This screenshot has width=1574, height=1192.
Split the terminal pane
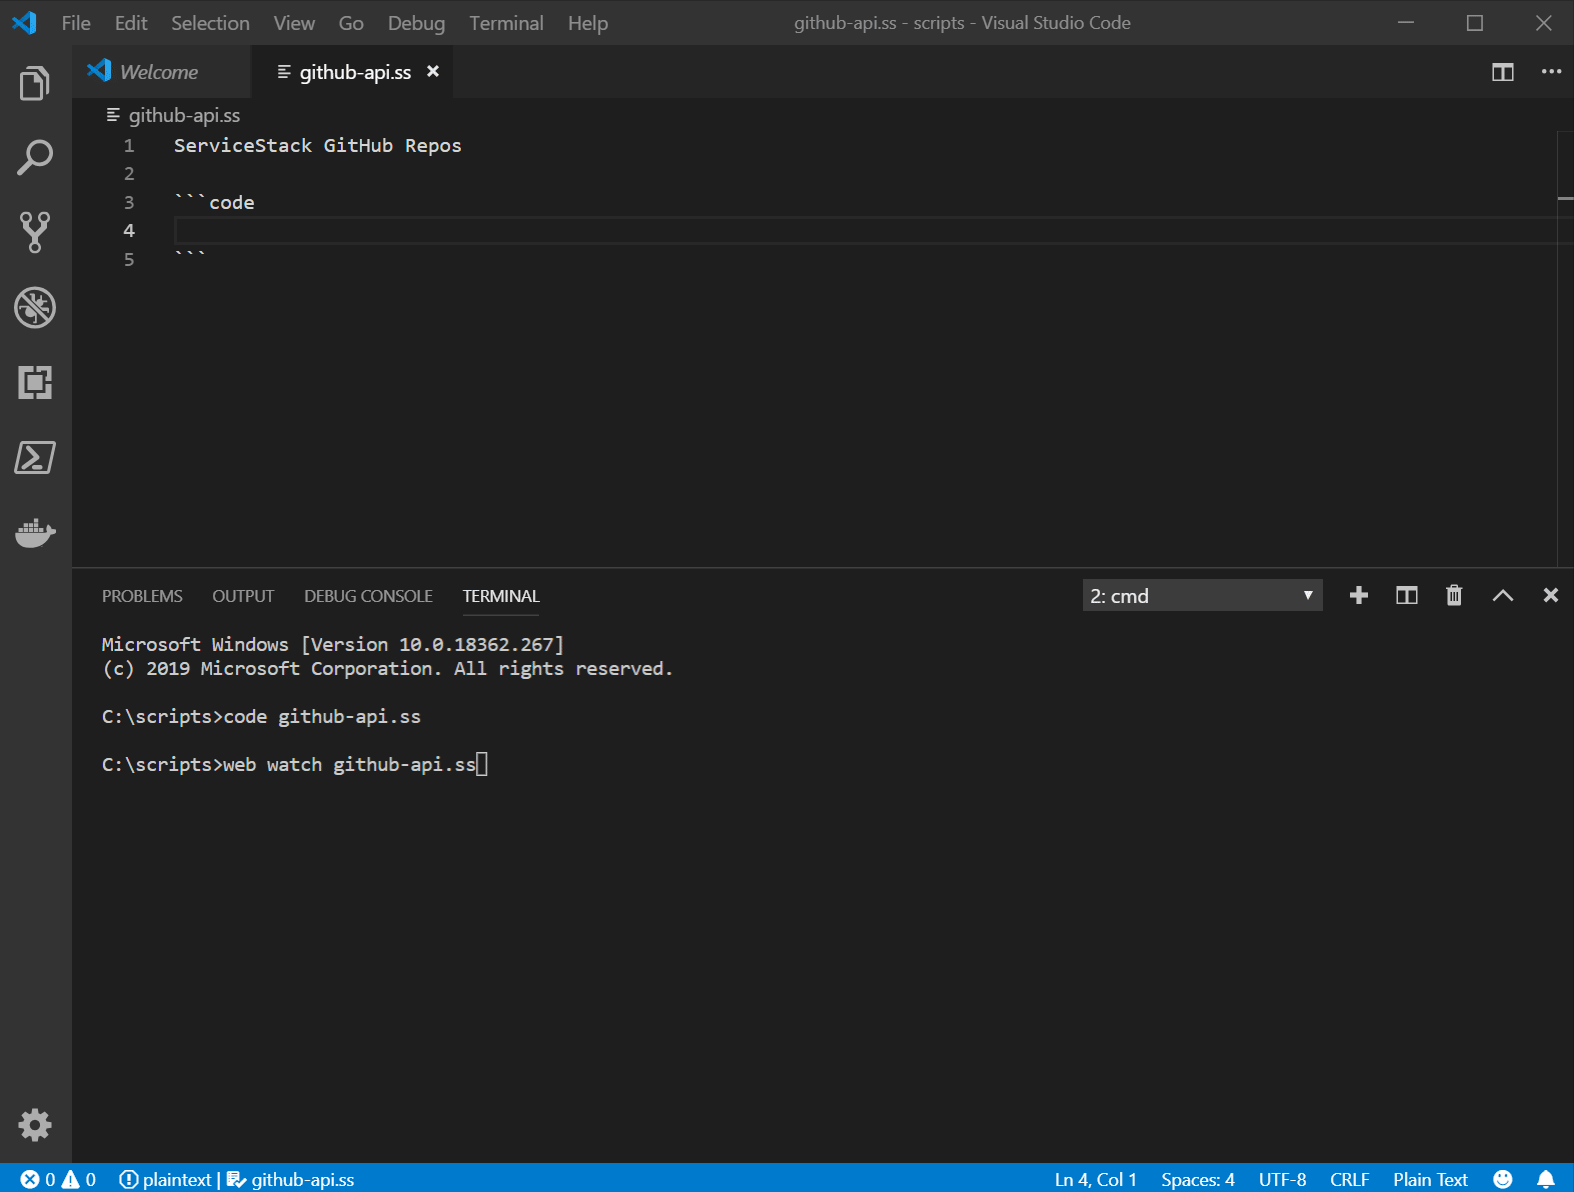click(x=1407, y=596)
